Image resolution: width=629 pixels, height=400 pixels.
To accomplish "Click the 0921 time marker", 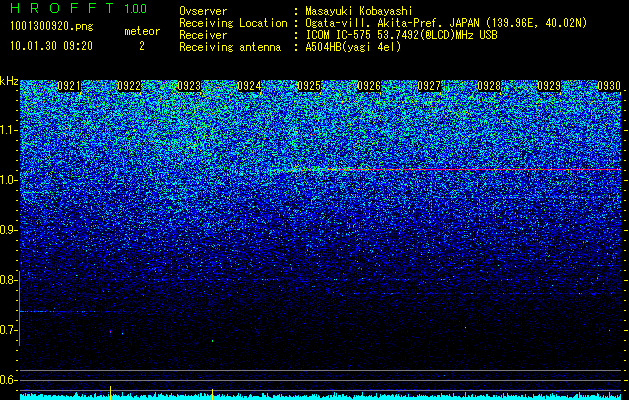I will (69, 86).
